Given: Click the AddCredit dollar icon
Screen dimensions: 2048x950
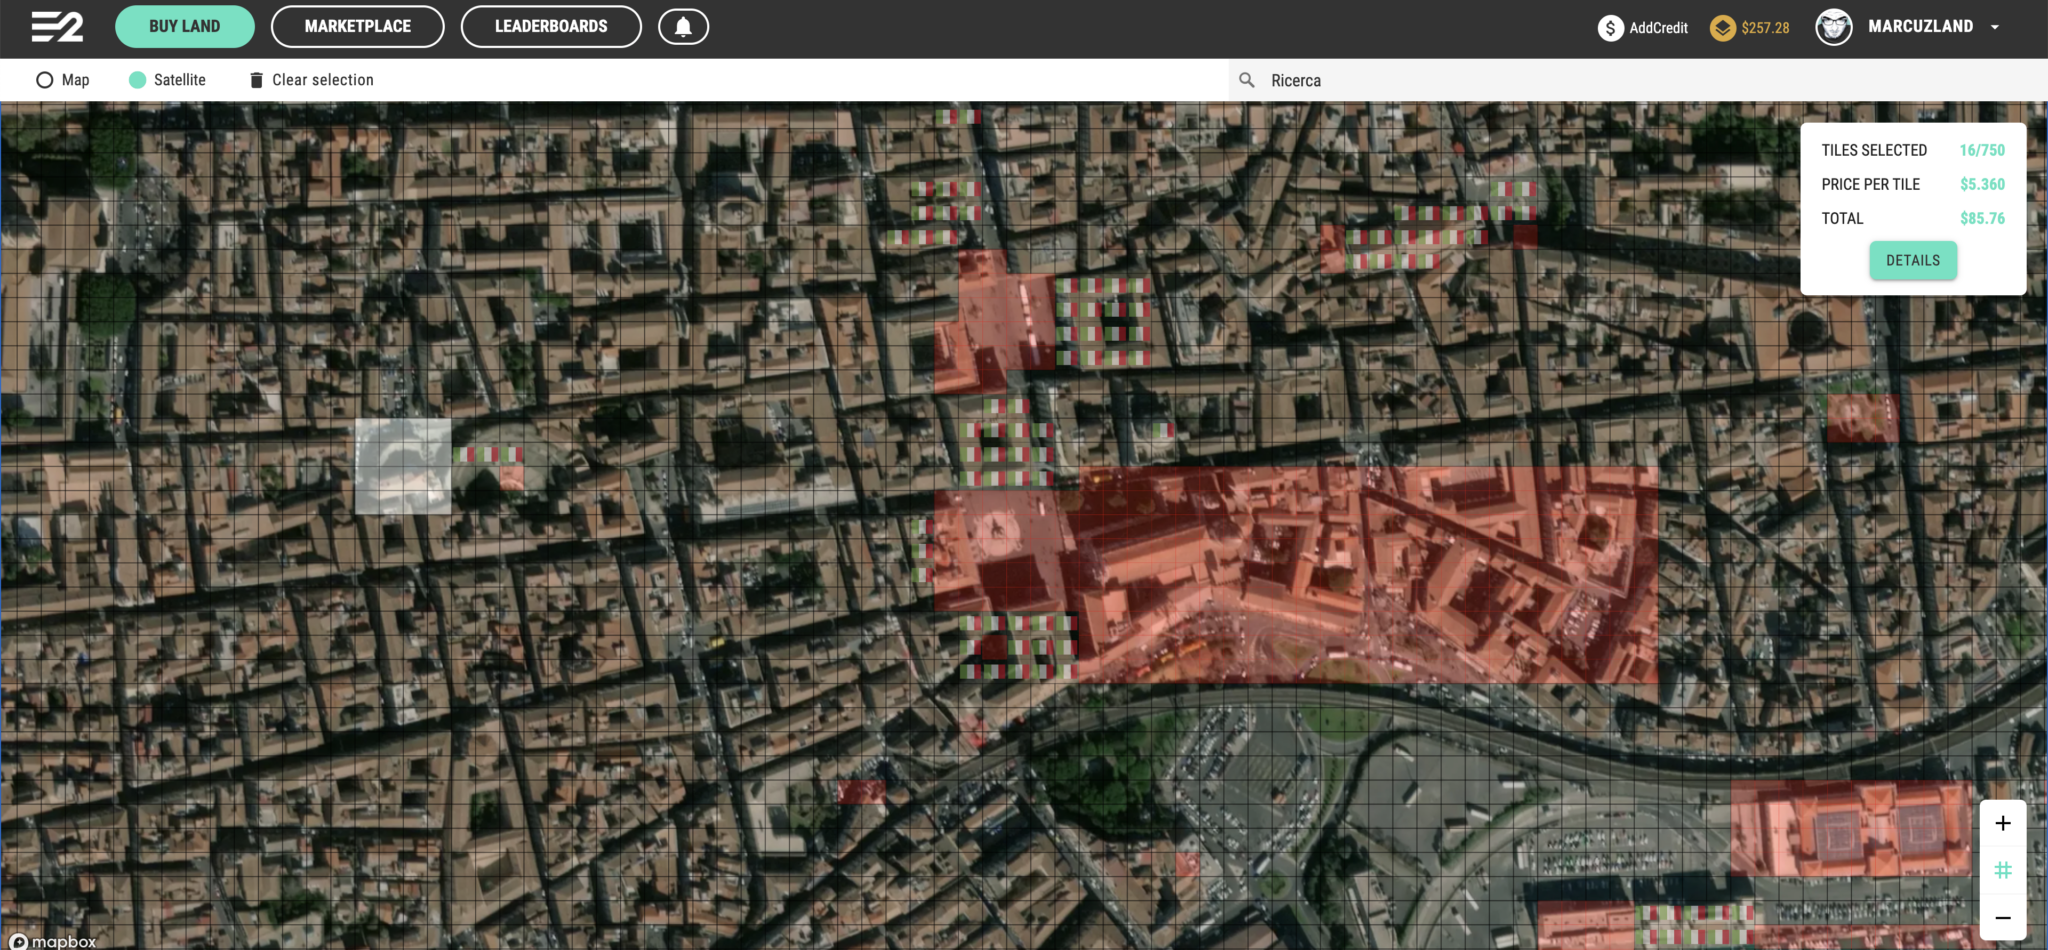Looking at the screenshot, I should (1610, 28).
